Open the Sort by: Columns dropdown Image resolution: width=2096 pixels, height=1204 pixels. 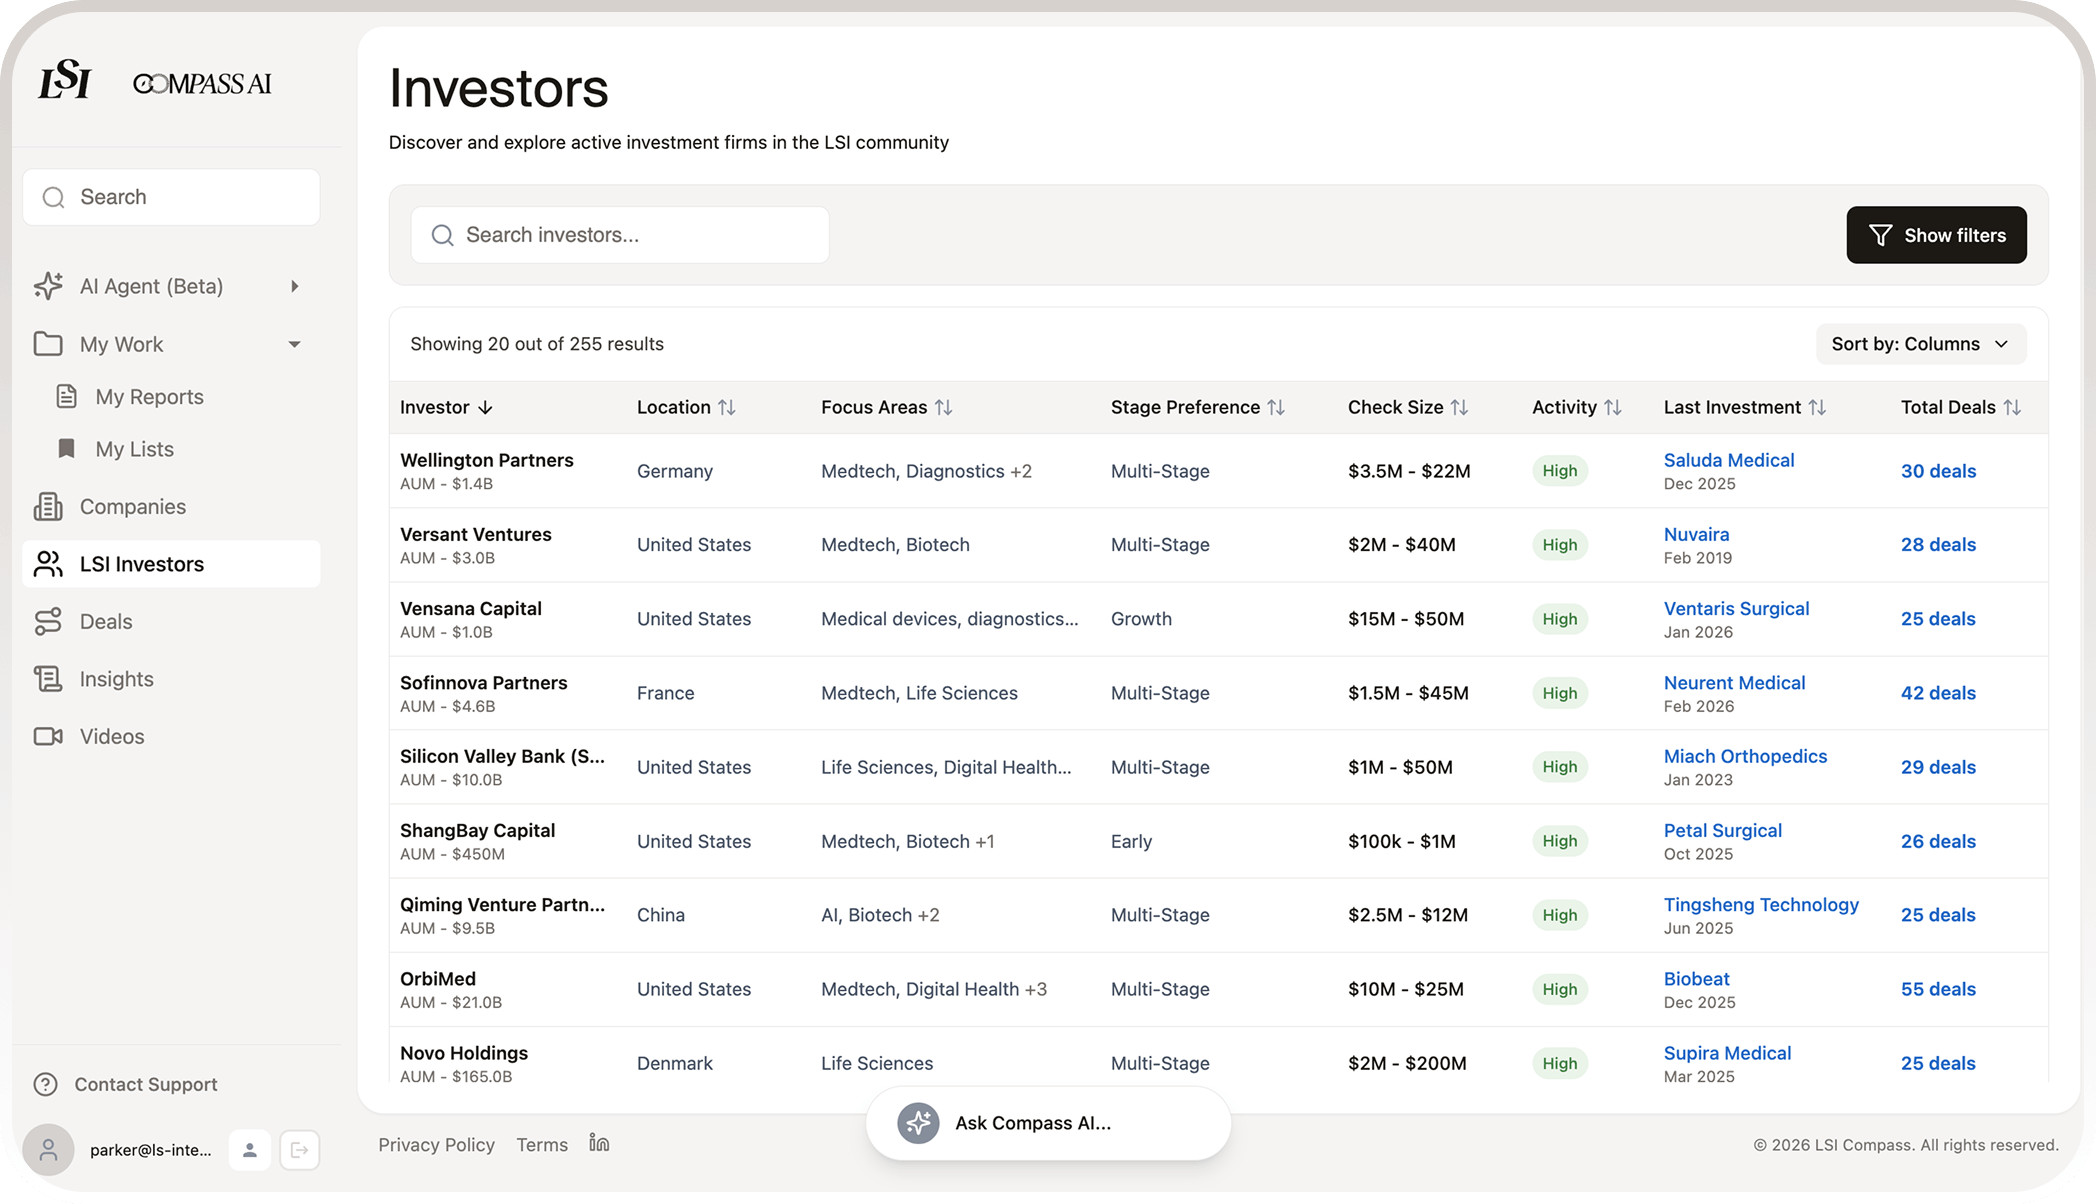pos(1920,344)
